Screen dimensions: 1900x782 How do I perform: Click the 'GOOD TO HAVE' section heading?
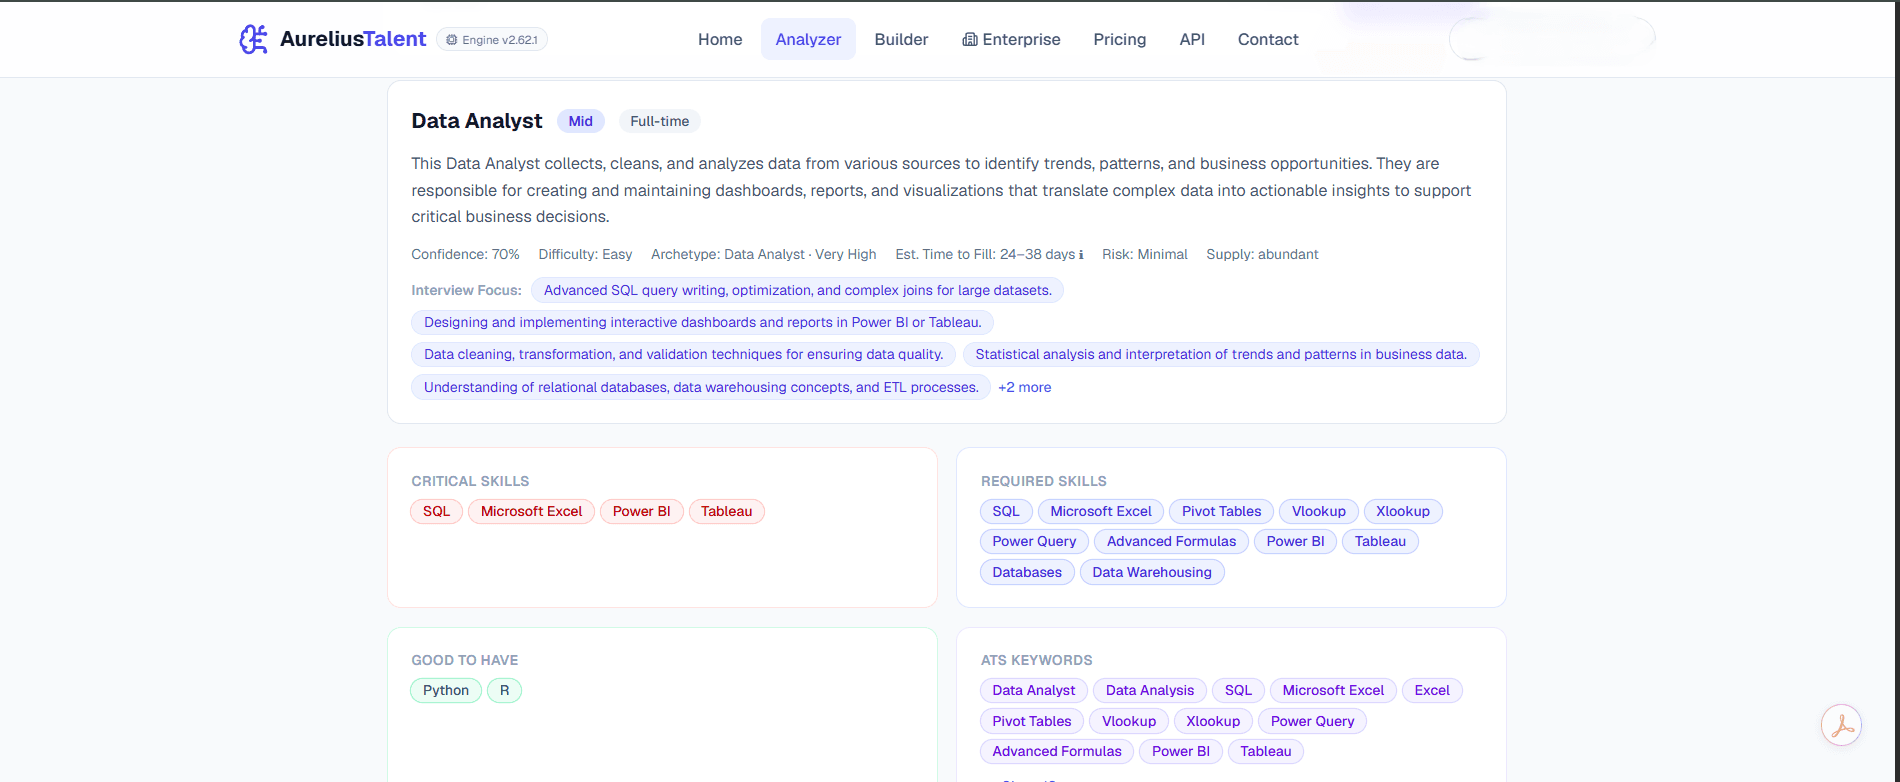pos(464,660)
